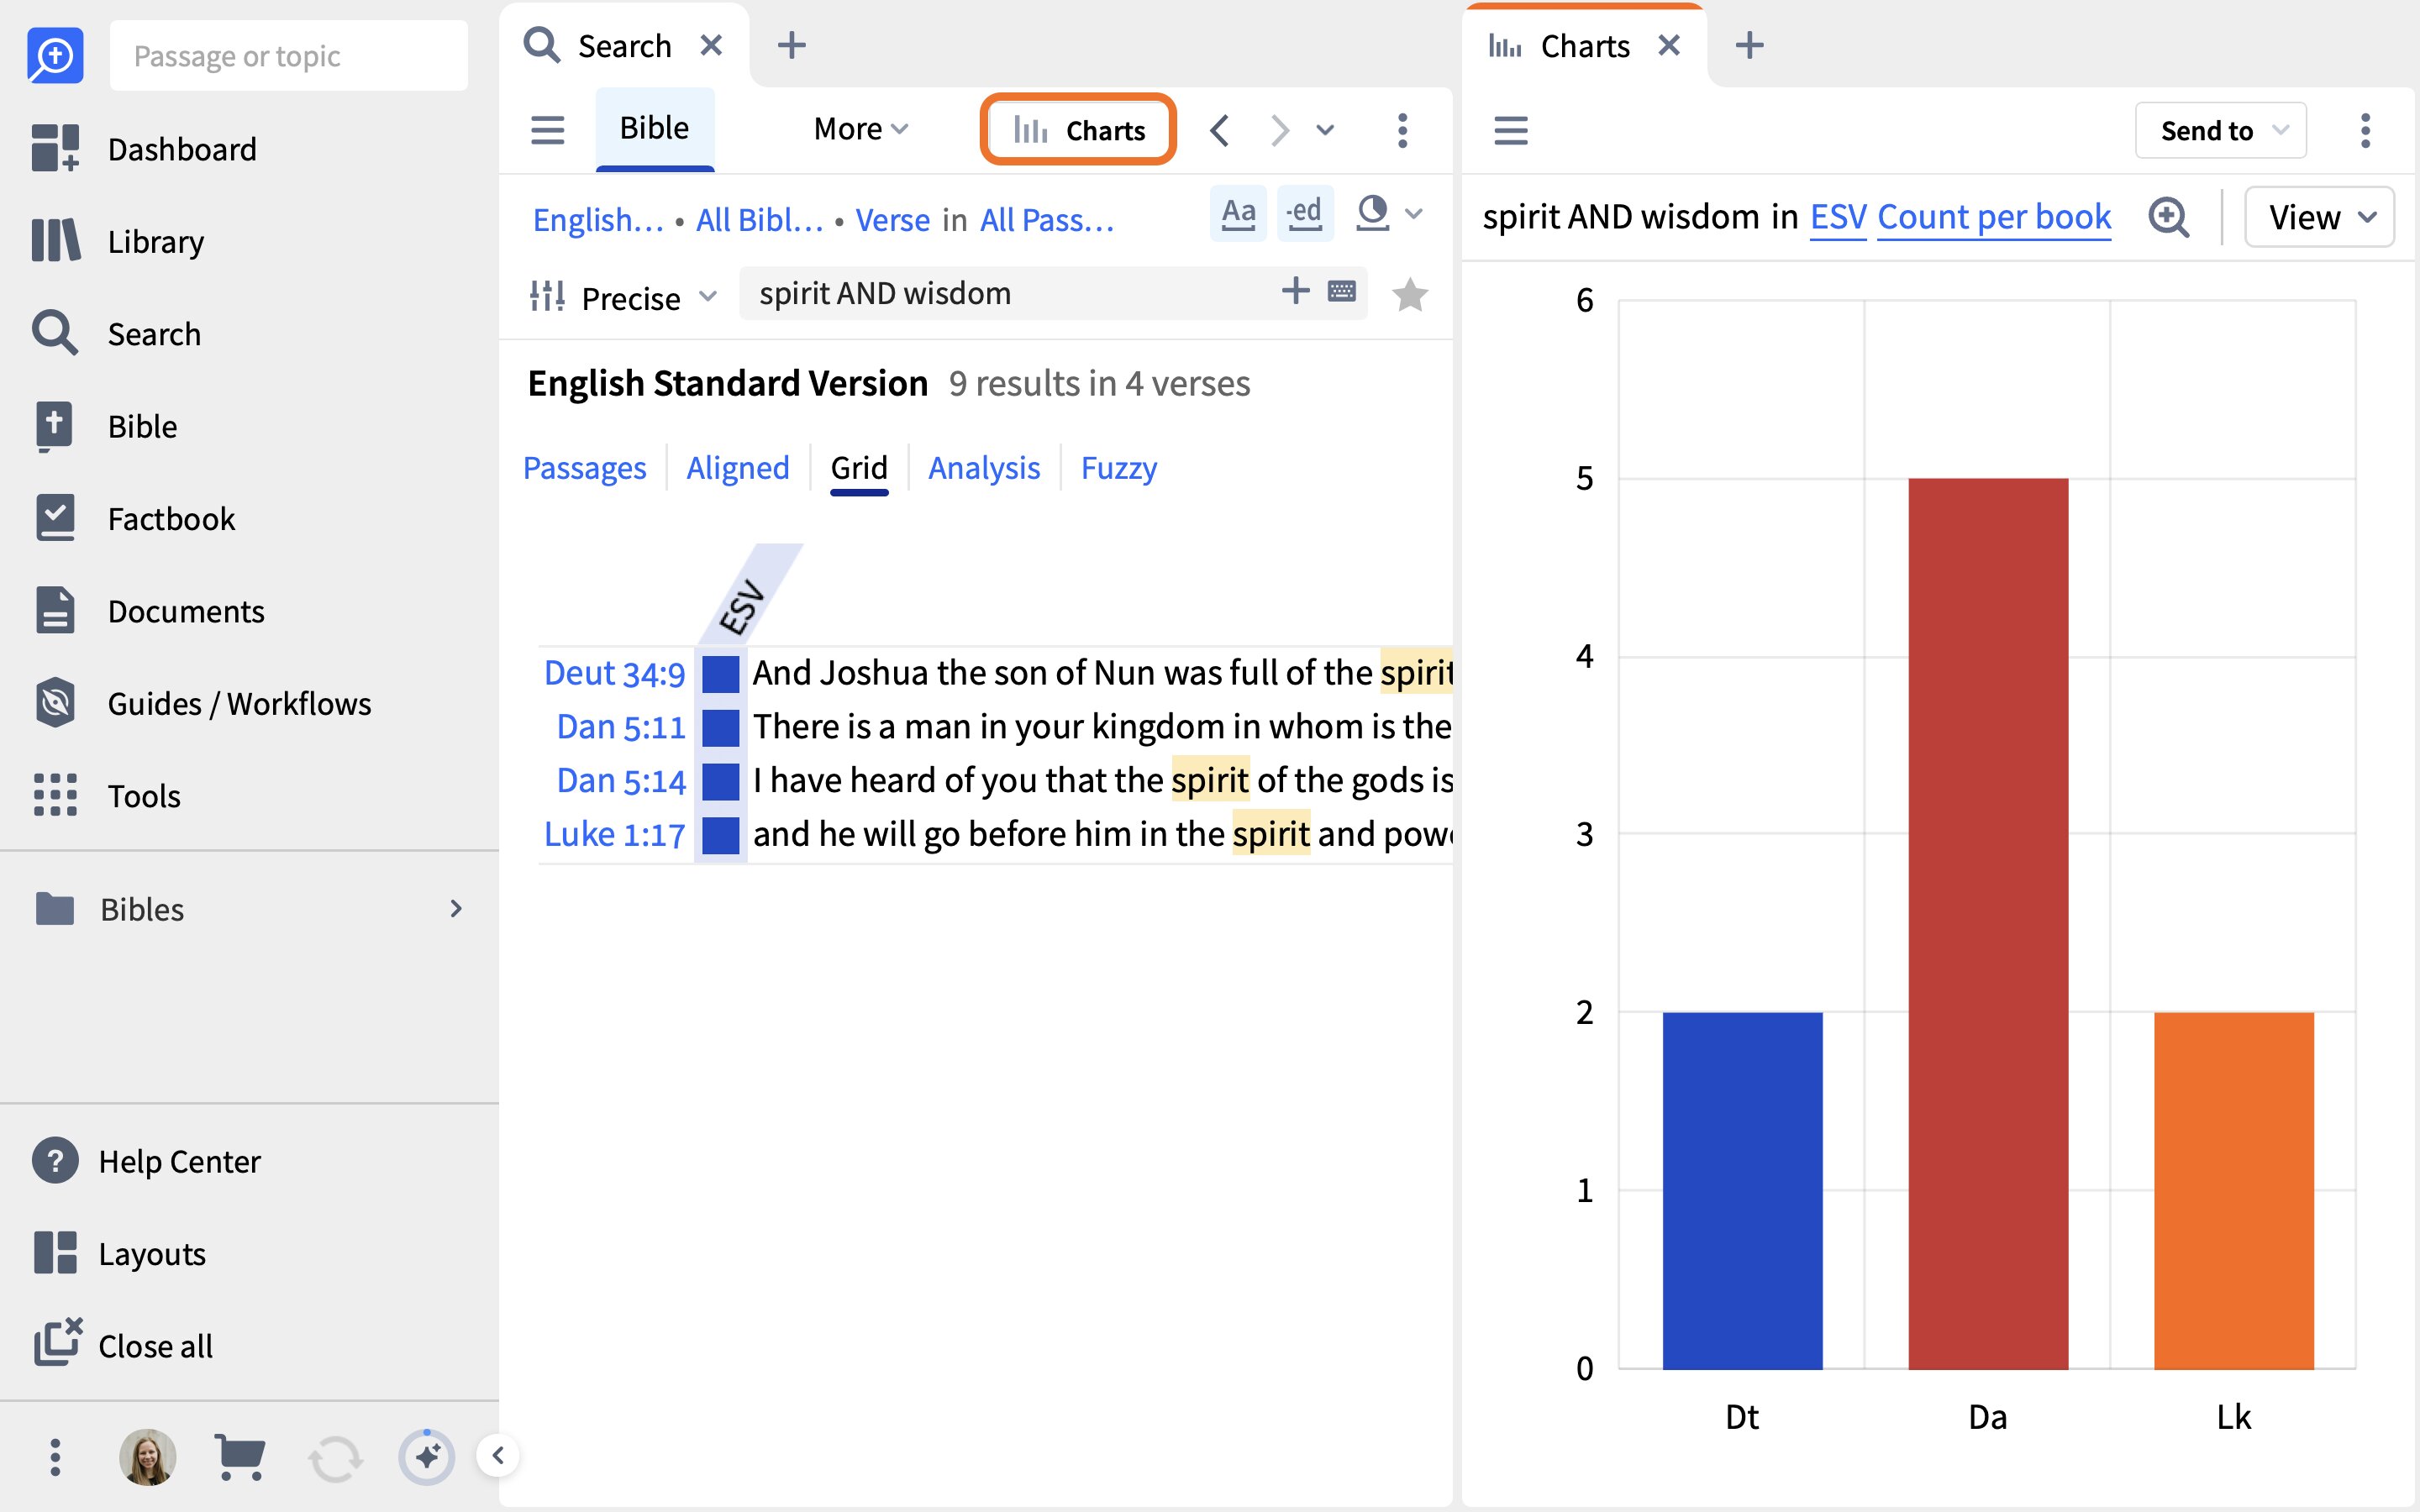Image resolution: width=2420 pixels, height=1512 pixels.
Task: Click the Passage or topic input
Action: (289, 55)
